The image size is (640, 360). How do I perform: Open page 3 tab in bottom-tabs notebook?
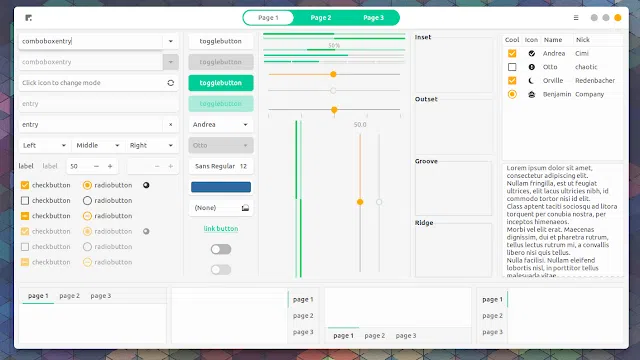tap(406, 336)
